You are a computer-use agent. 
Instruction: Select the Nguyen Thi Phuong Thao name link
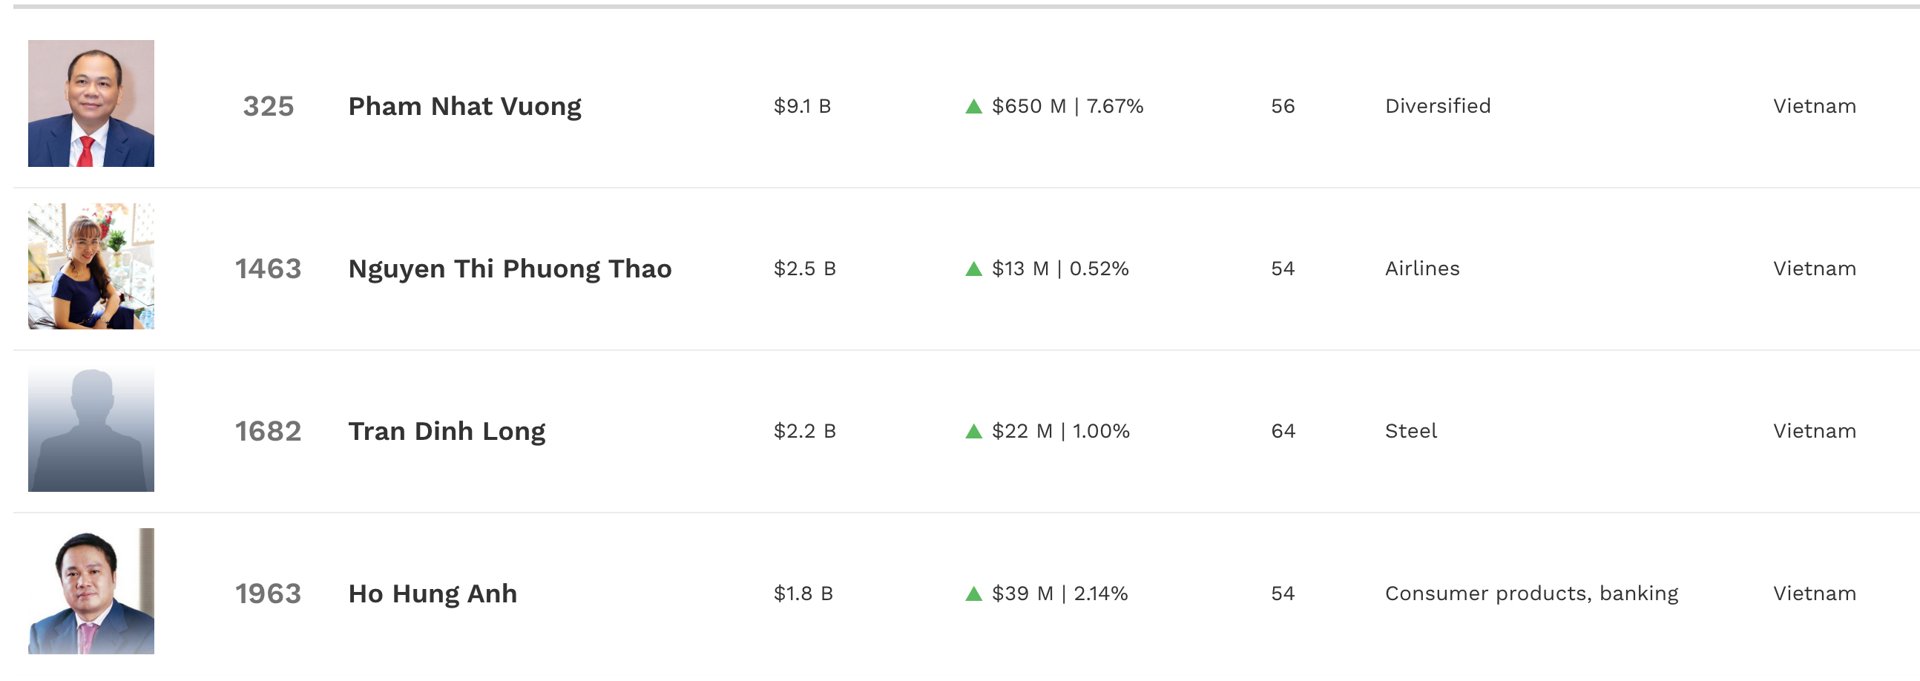pos(509,269)
